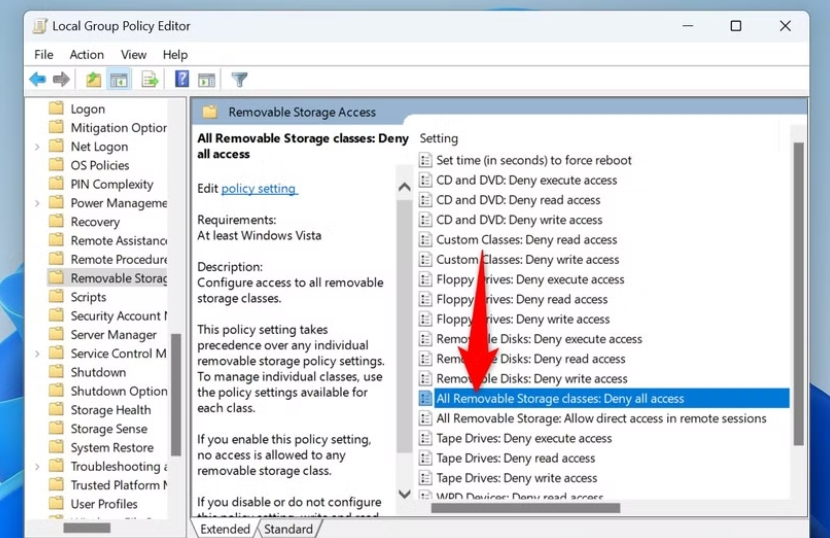Click description pane scroll up arrow

point(404,186)
